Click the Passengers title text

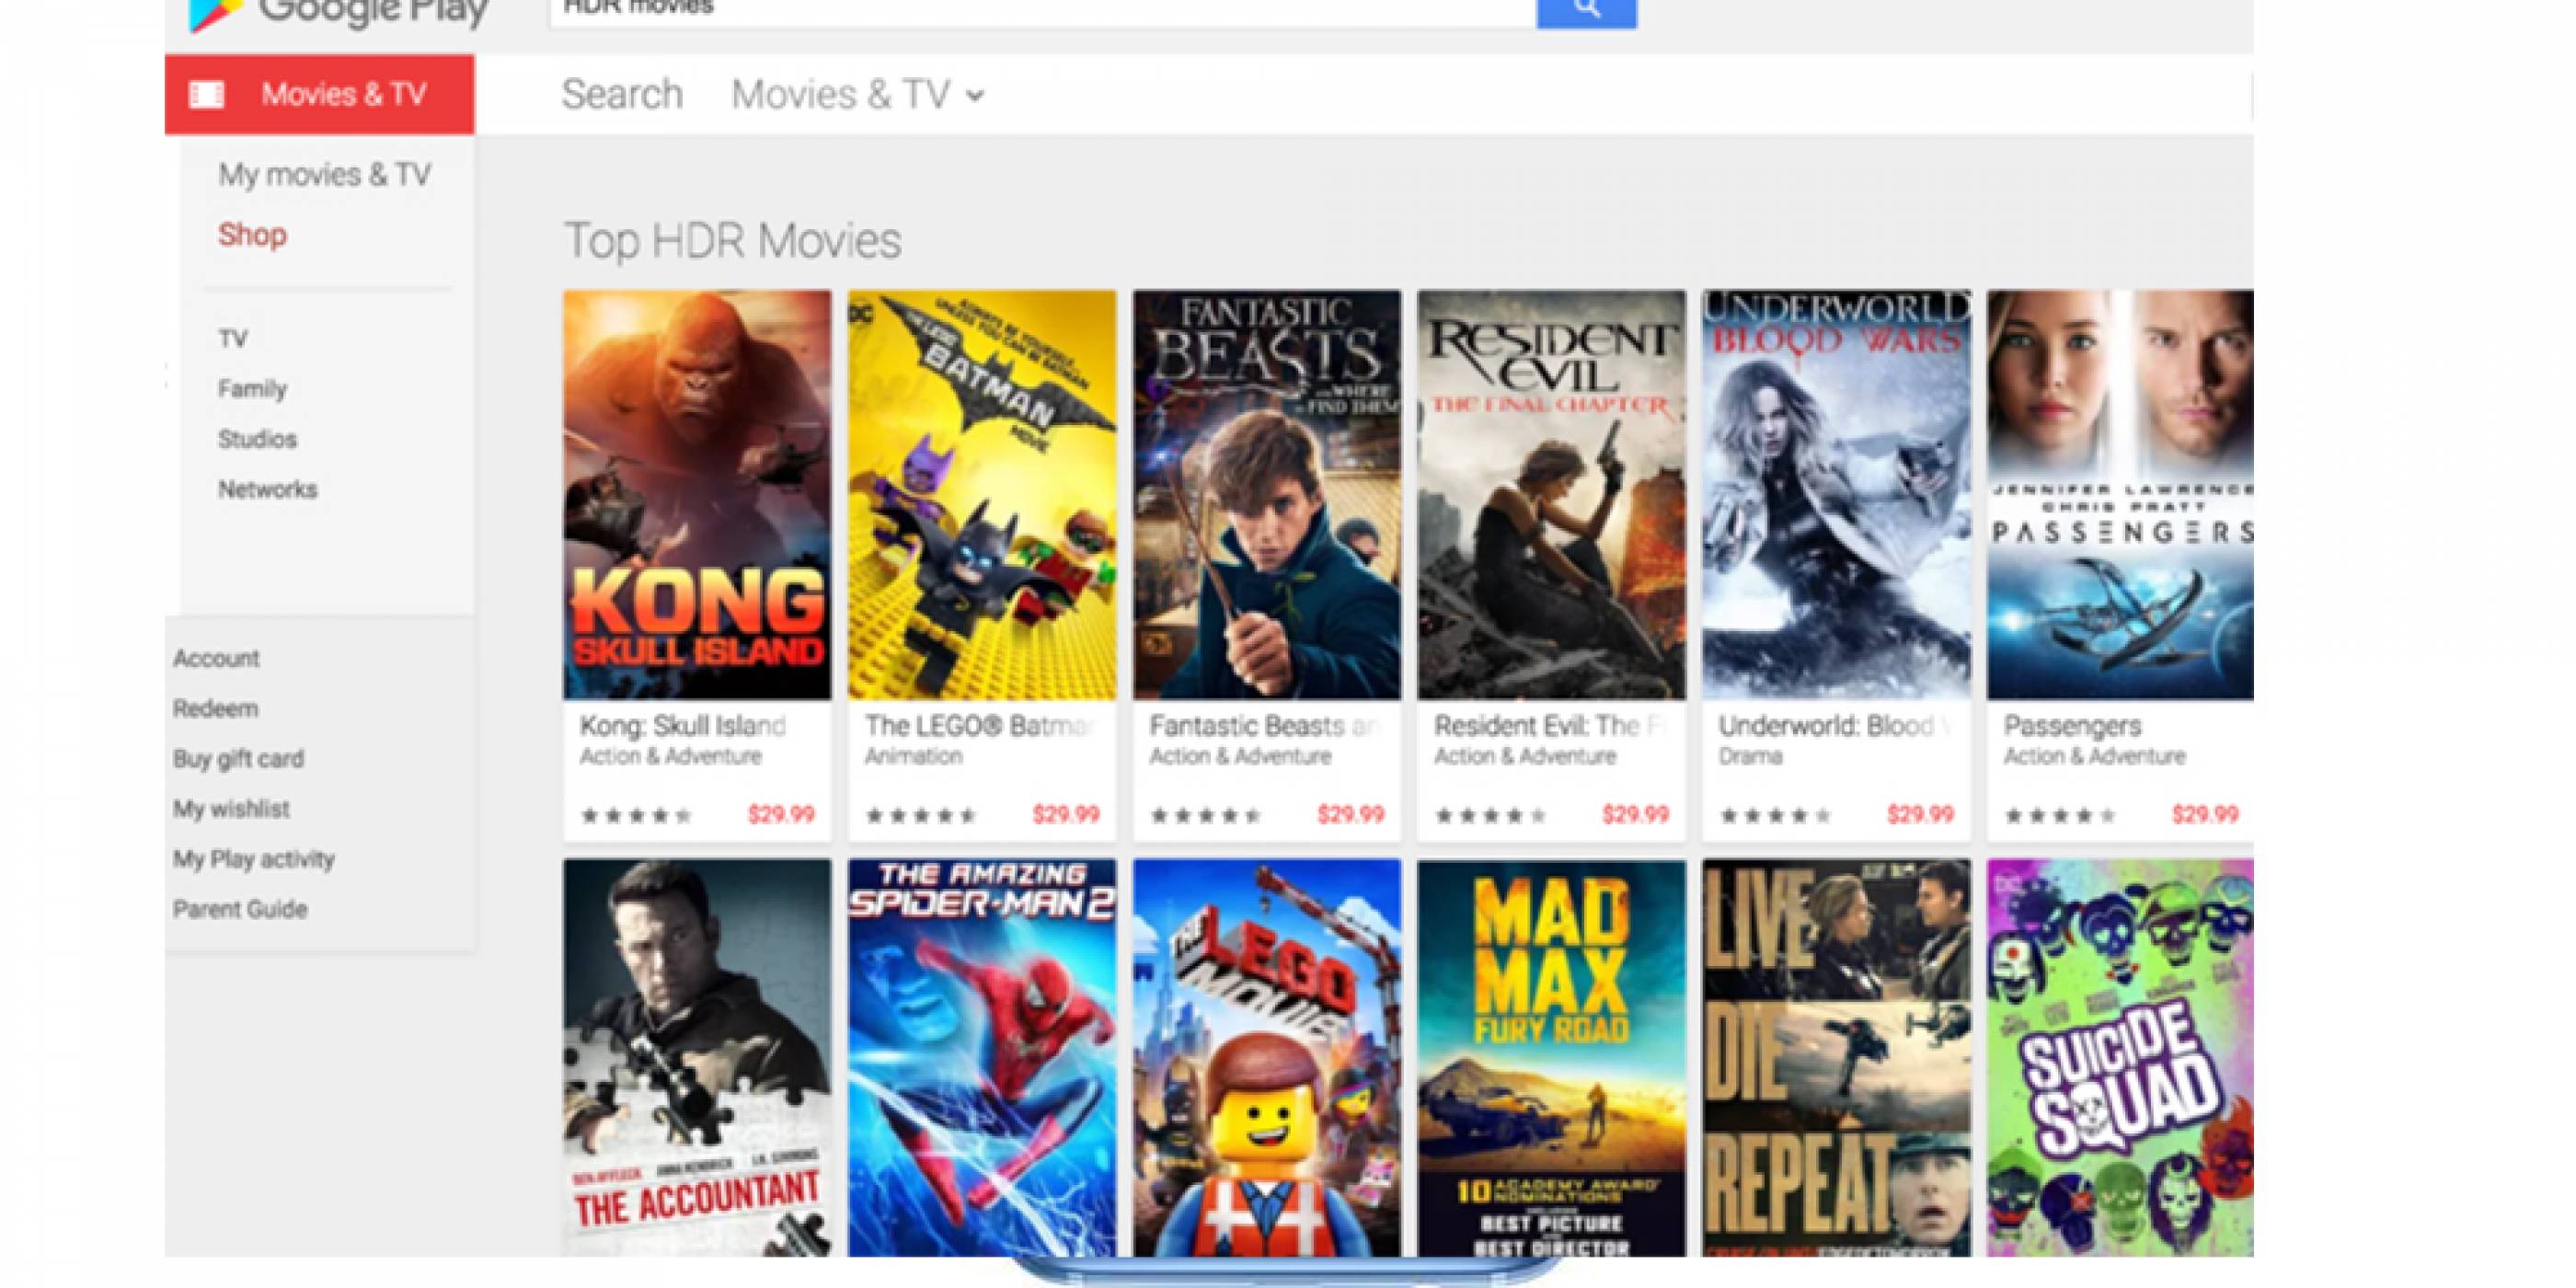click(x=2072, y=725)
